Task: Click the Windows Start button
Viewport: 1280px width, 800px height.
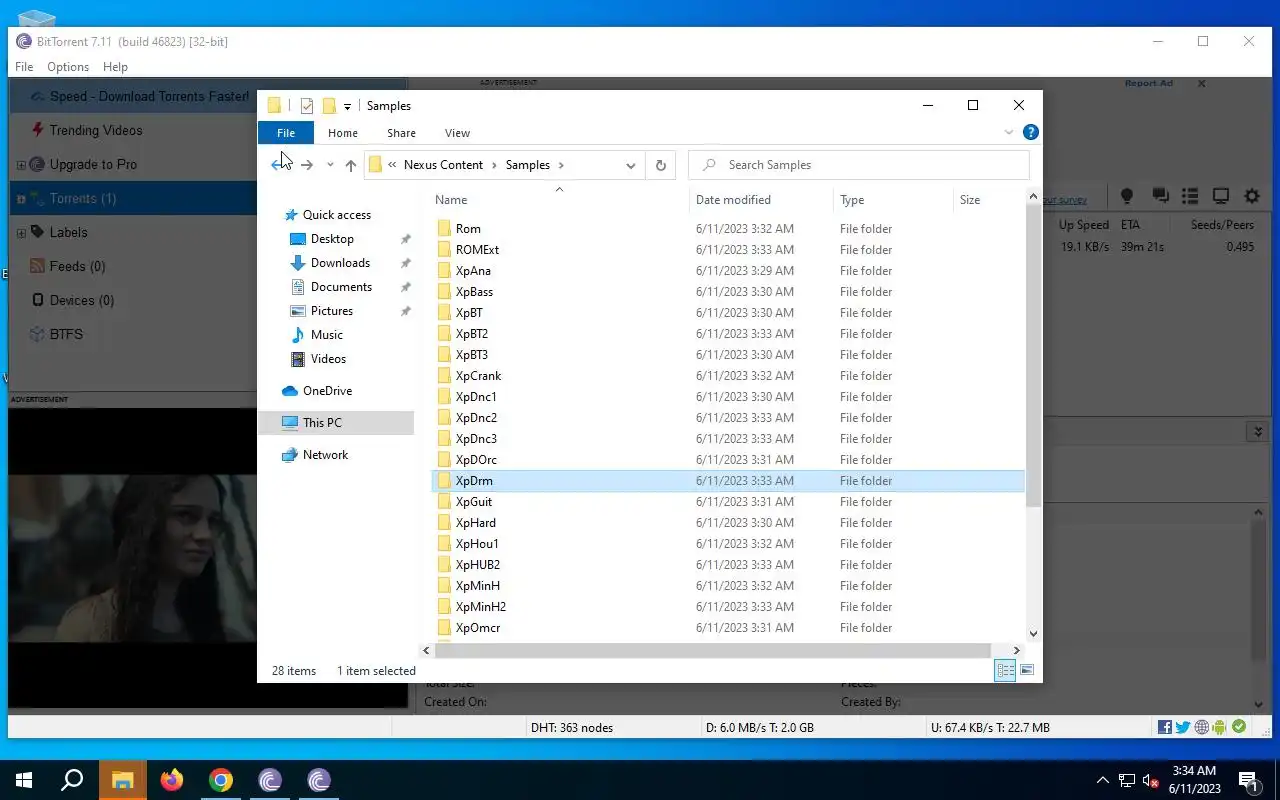Action: (24, 780)
